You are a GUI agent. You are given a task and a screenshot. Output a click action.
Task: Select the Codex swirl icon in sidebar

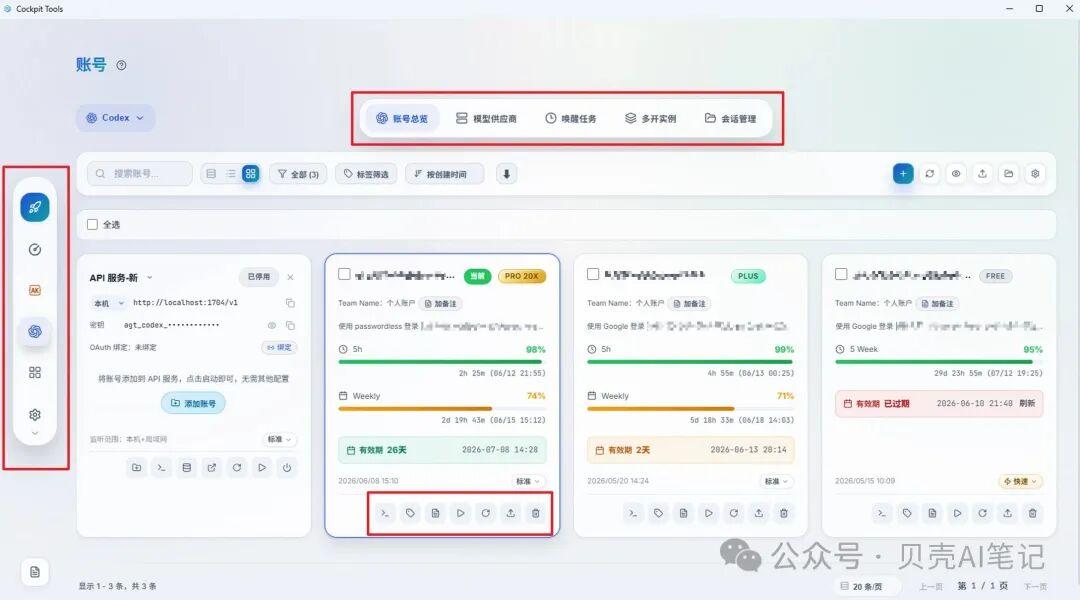[x=34, y=331]
